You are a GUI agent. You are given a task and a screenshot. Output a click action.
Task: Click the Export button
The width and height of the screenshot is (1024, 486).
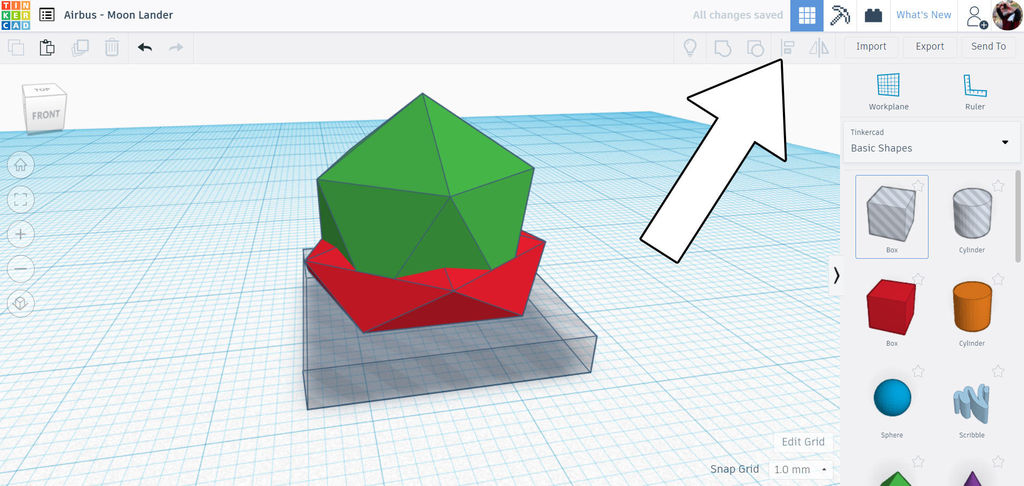point(929,46)
